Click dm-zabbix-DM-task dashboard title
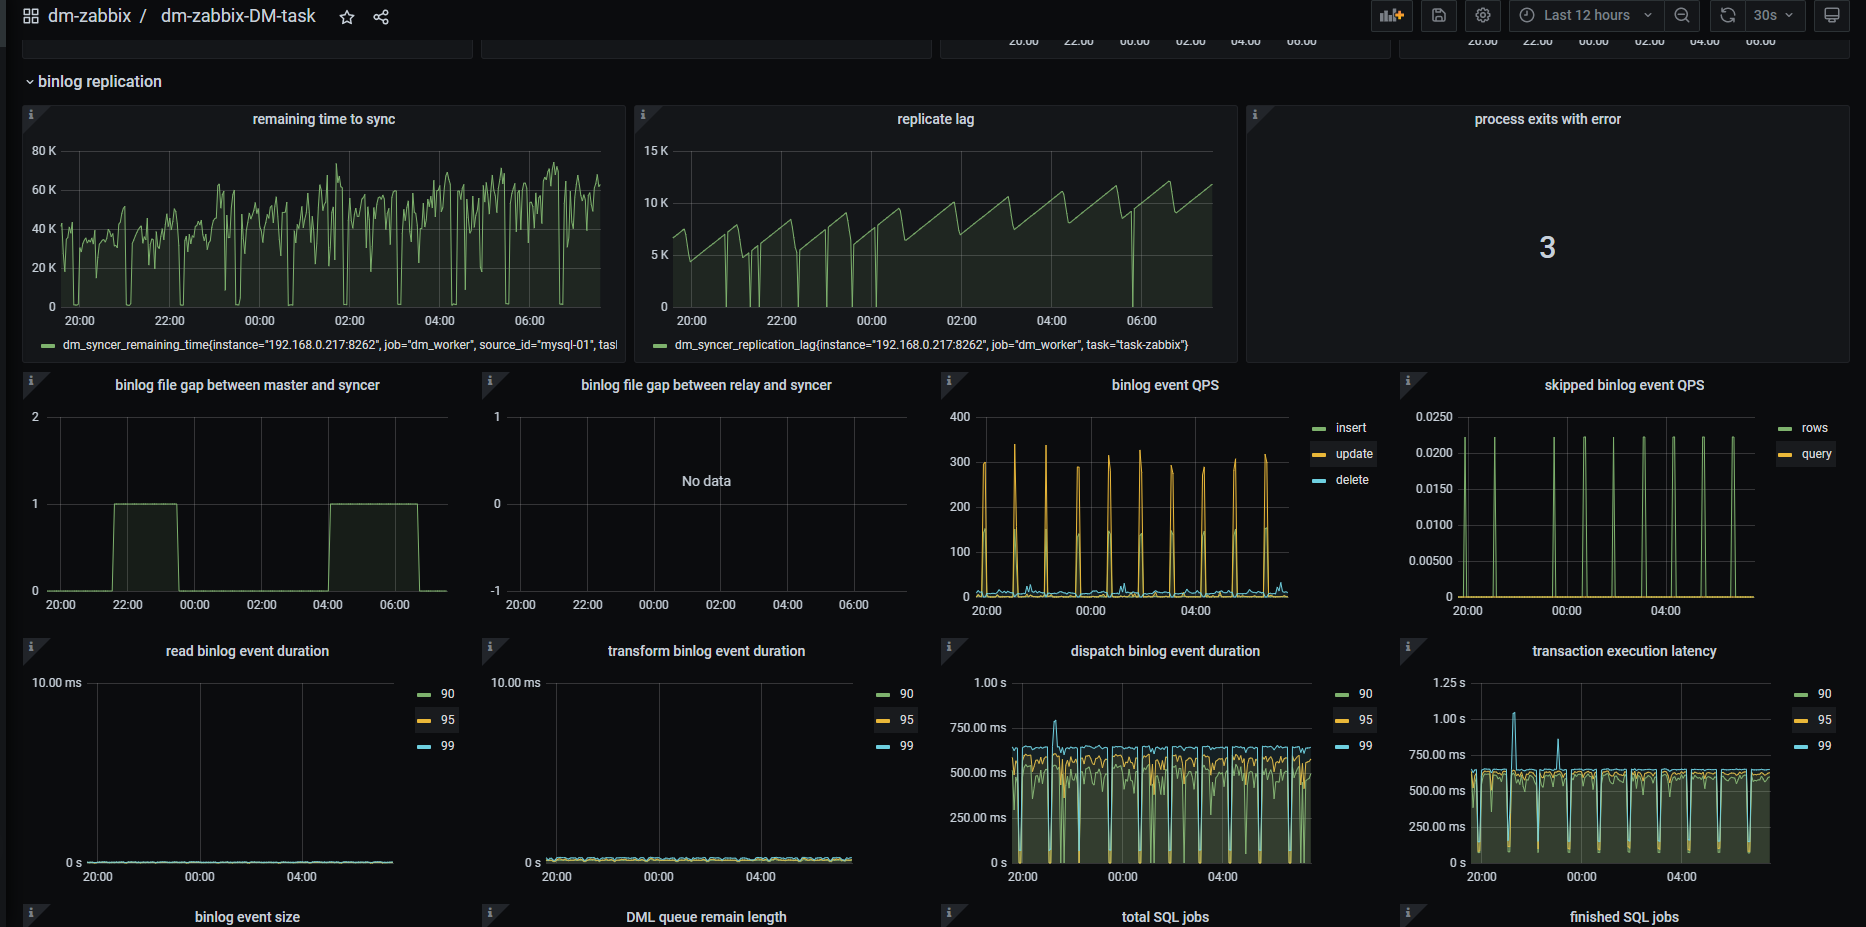1866x927 pixels. (238, 16)
